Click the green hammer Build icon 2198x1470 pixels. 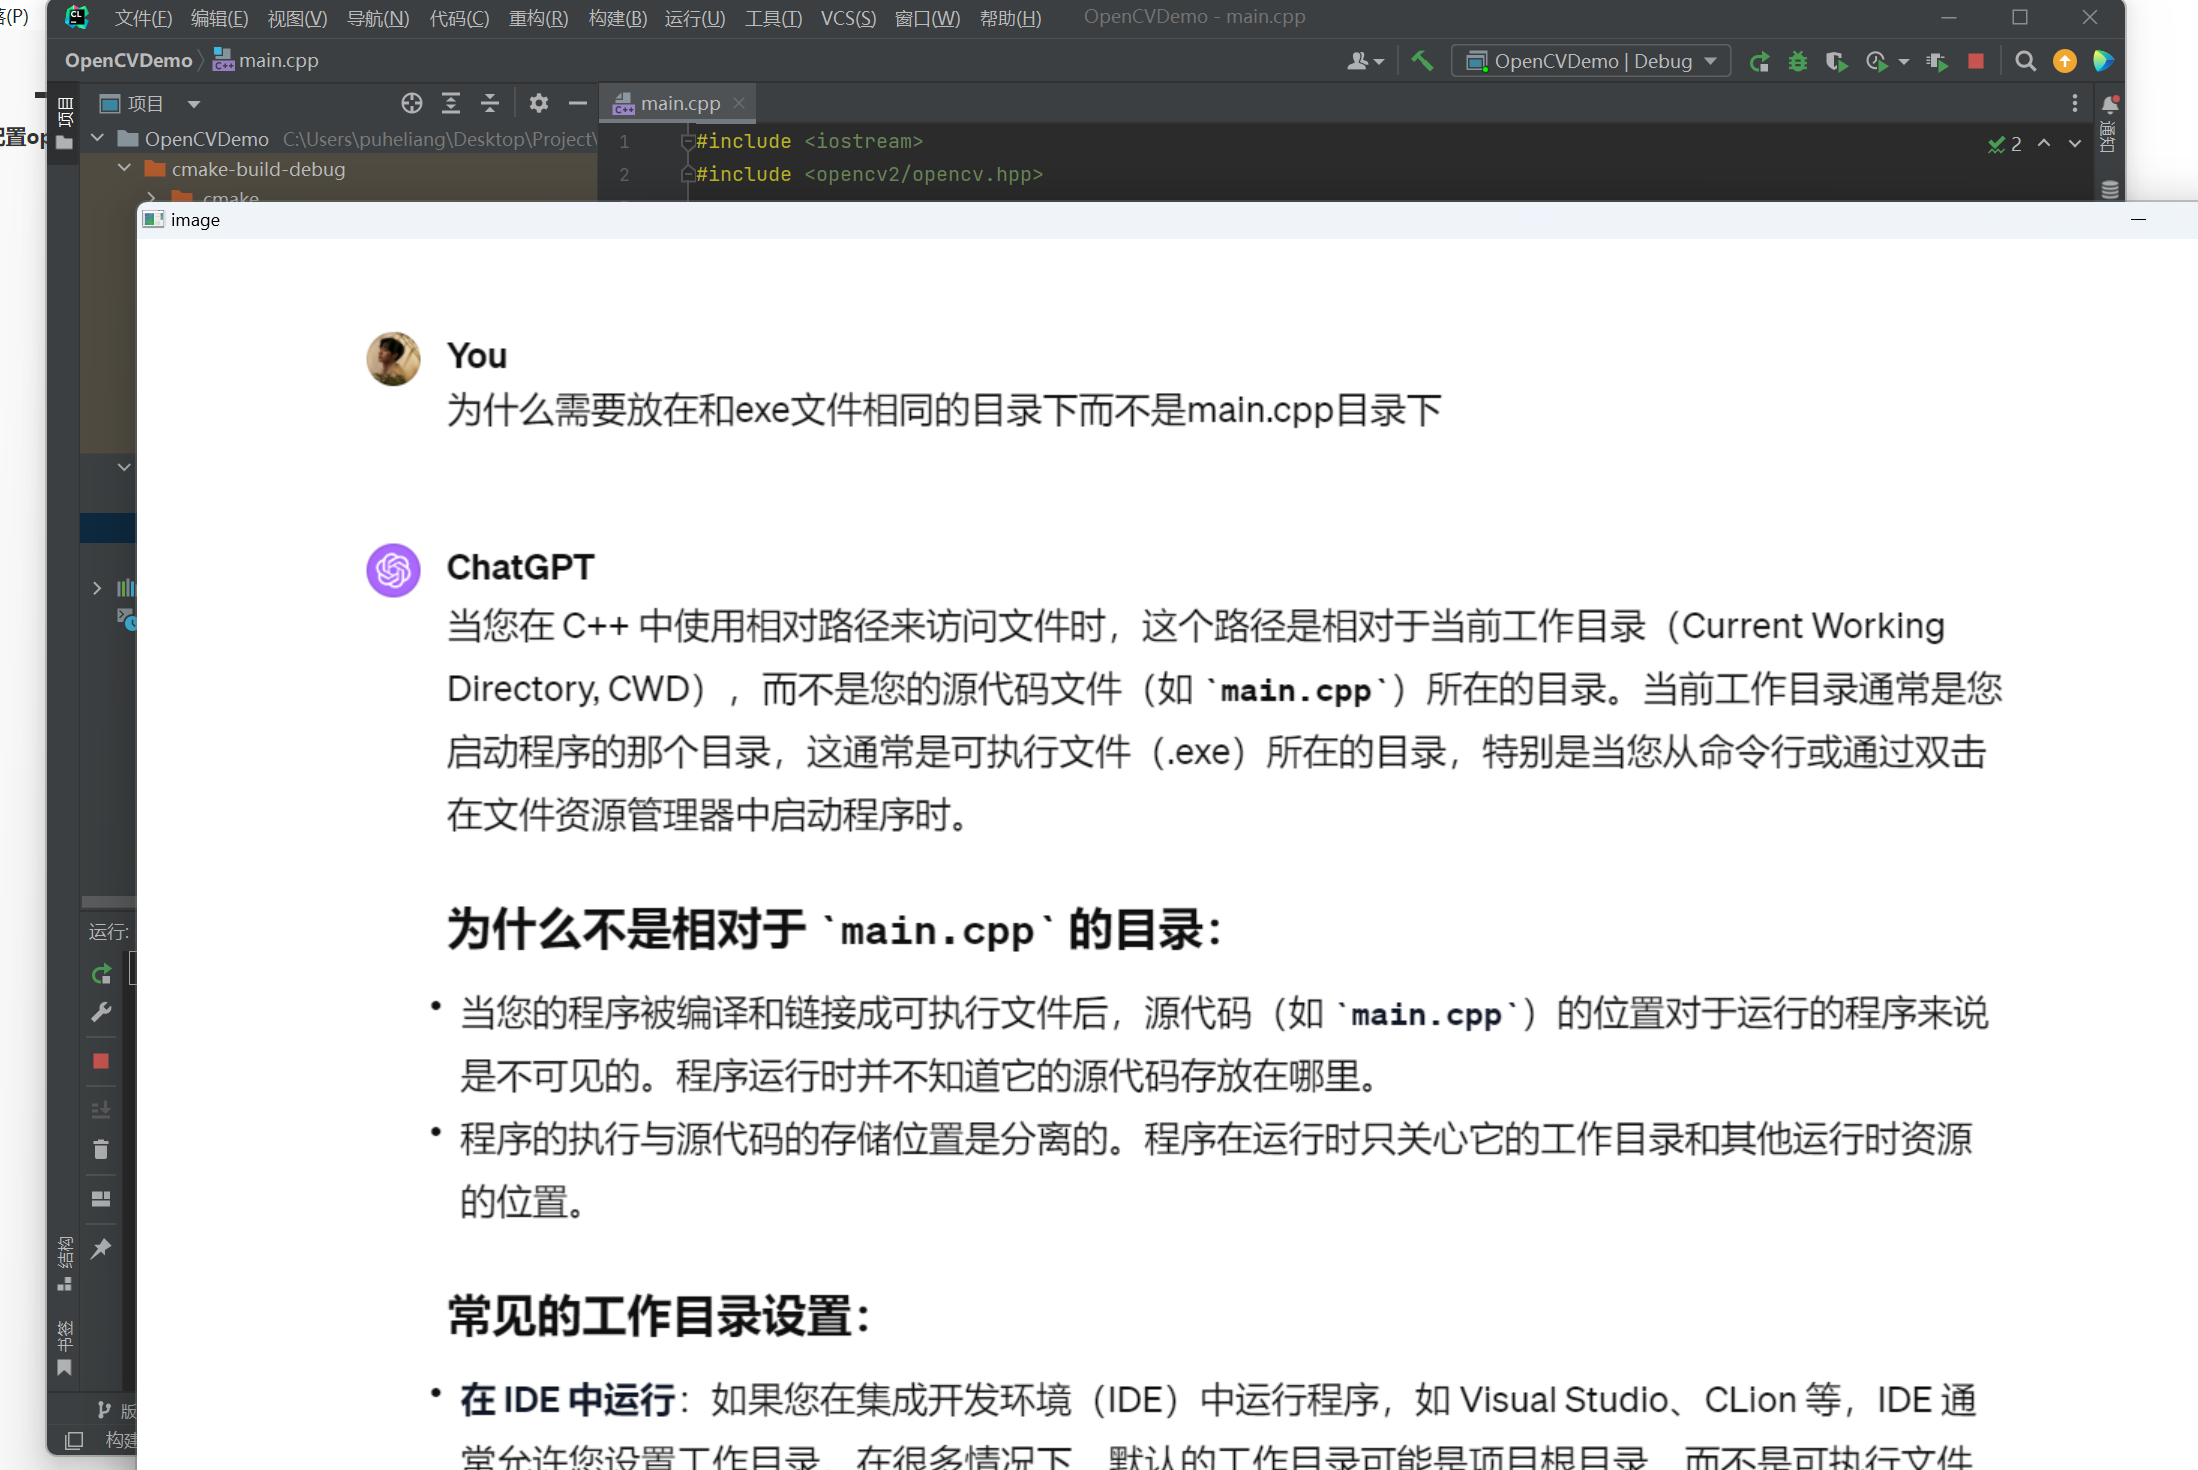[1421, 61]
